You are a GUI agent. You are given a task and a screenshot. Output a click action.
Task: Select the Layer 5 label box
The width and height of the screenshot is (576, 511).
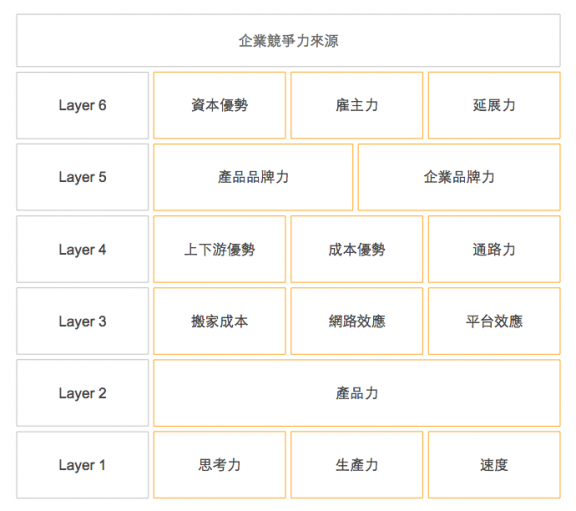click(x=83, y=177)
